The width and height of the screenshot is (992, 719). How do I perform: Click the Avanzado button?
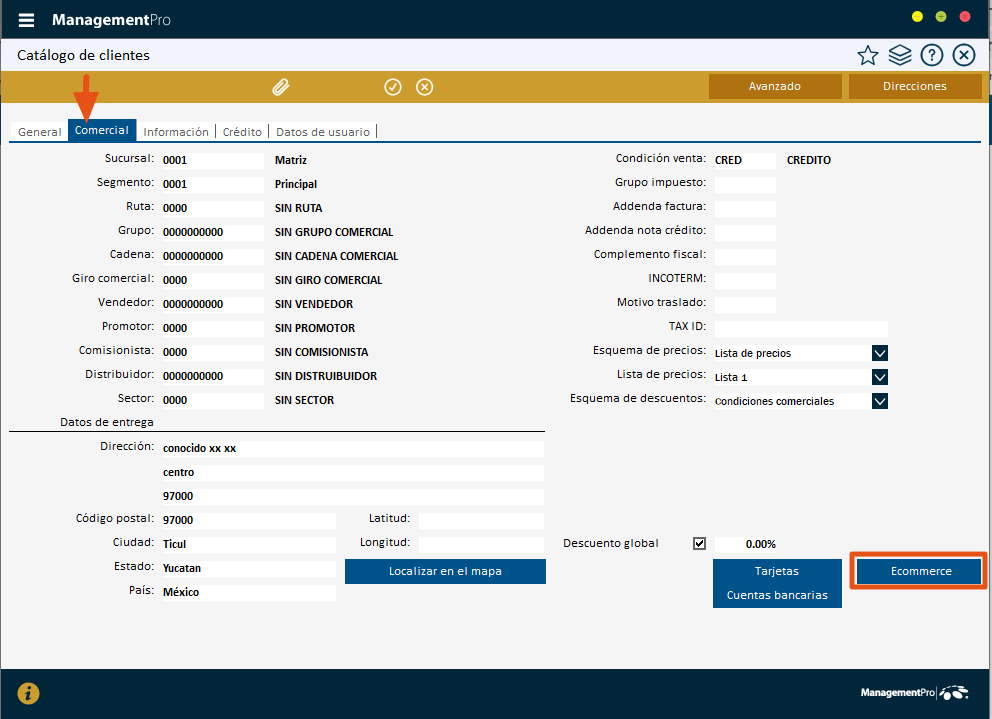[775, 86]
